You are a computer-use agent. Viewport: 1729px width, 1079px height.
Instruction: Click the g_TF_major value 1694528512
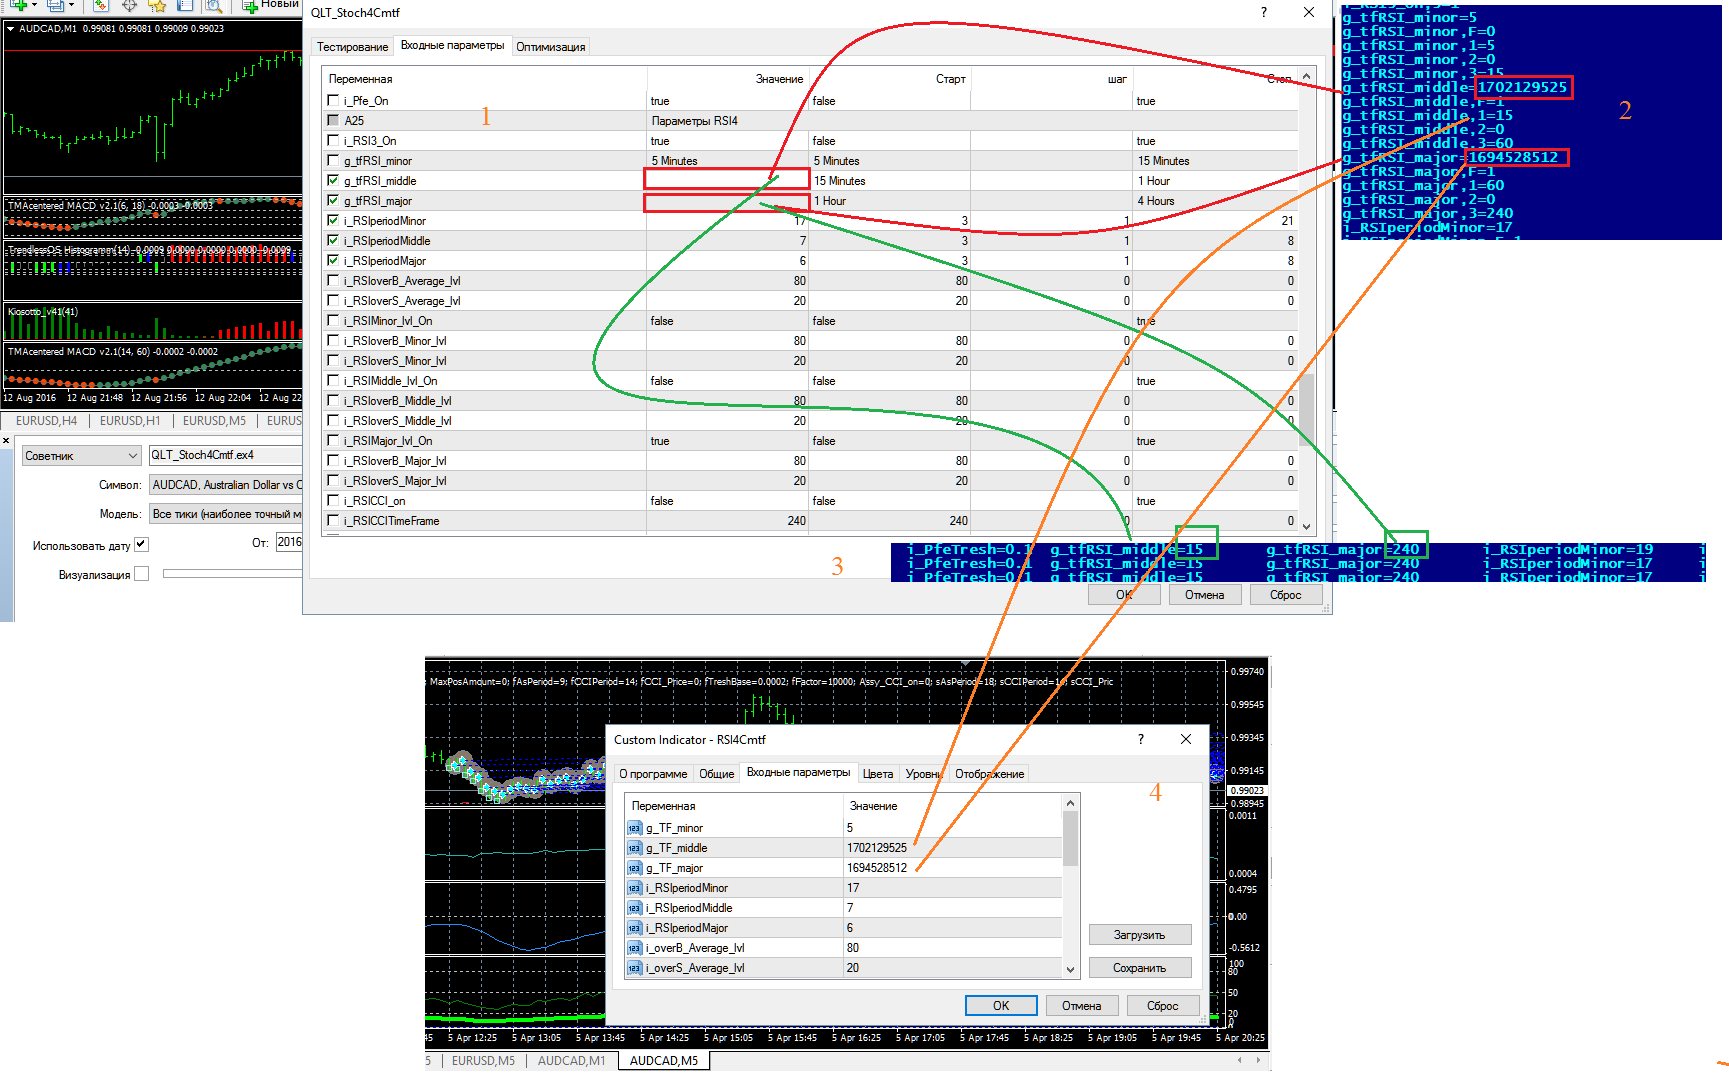877,868
